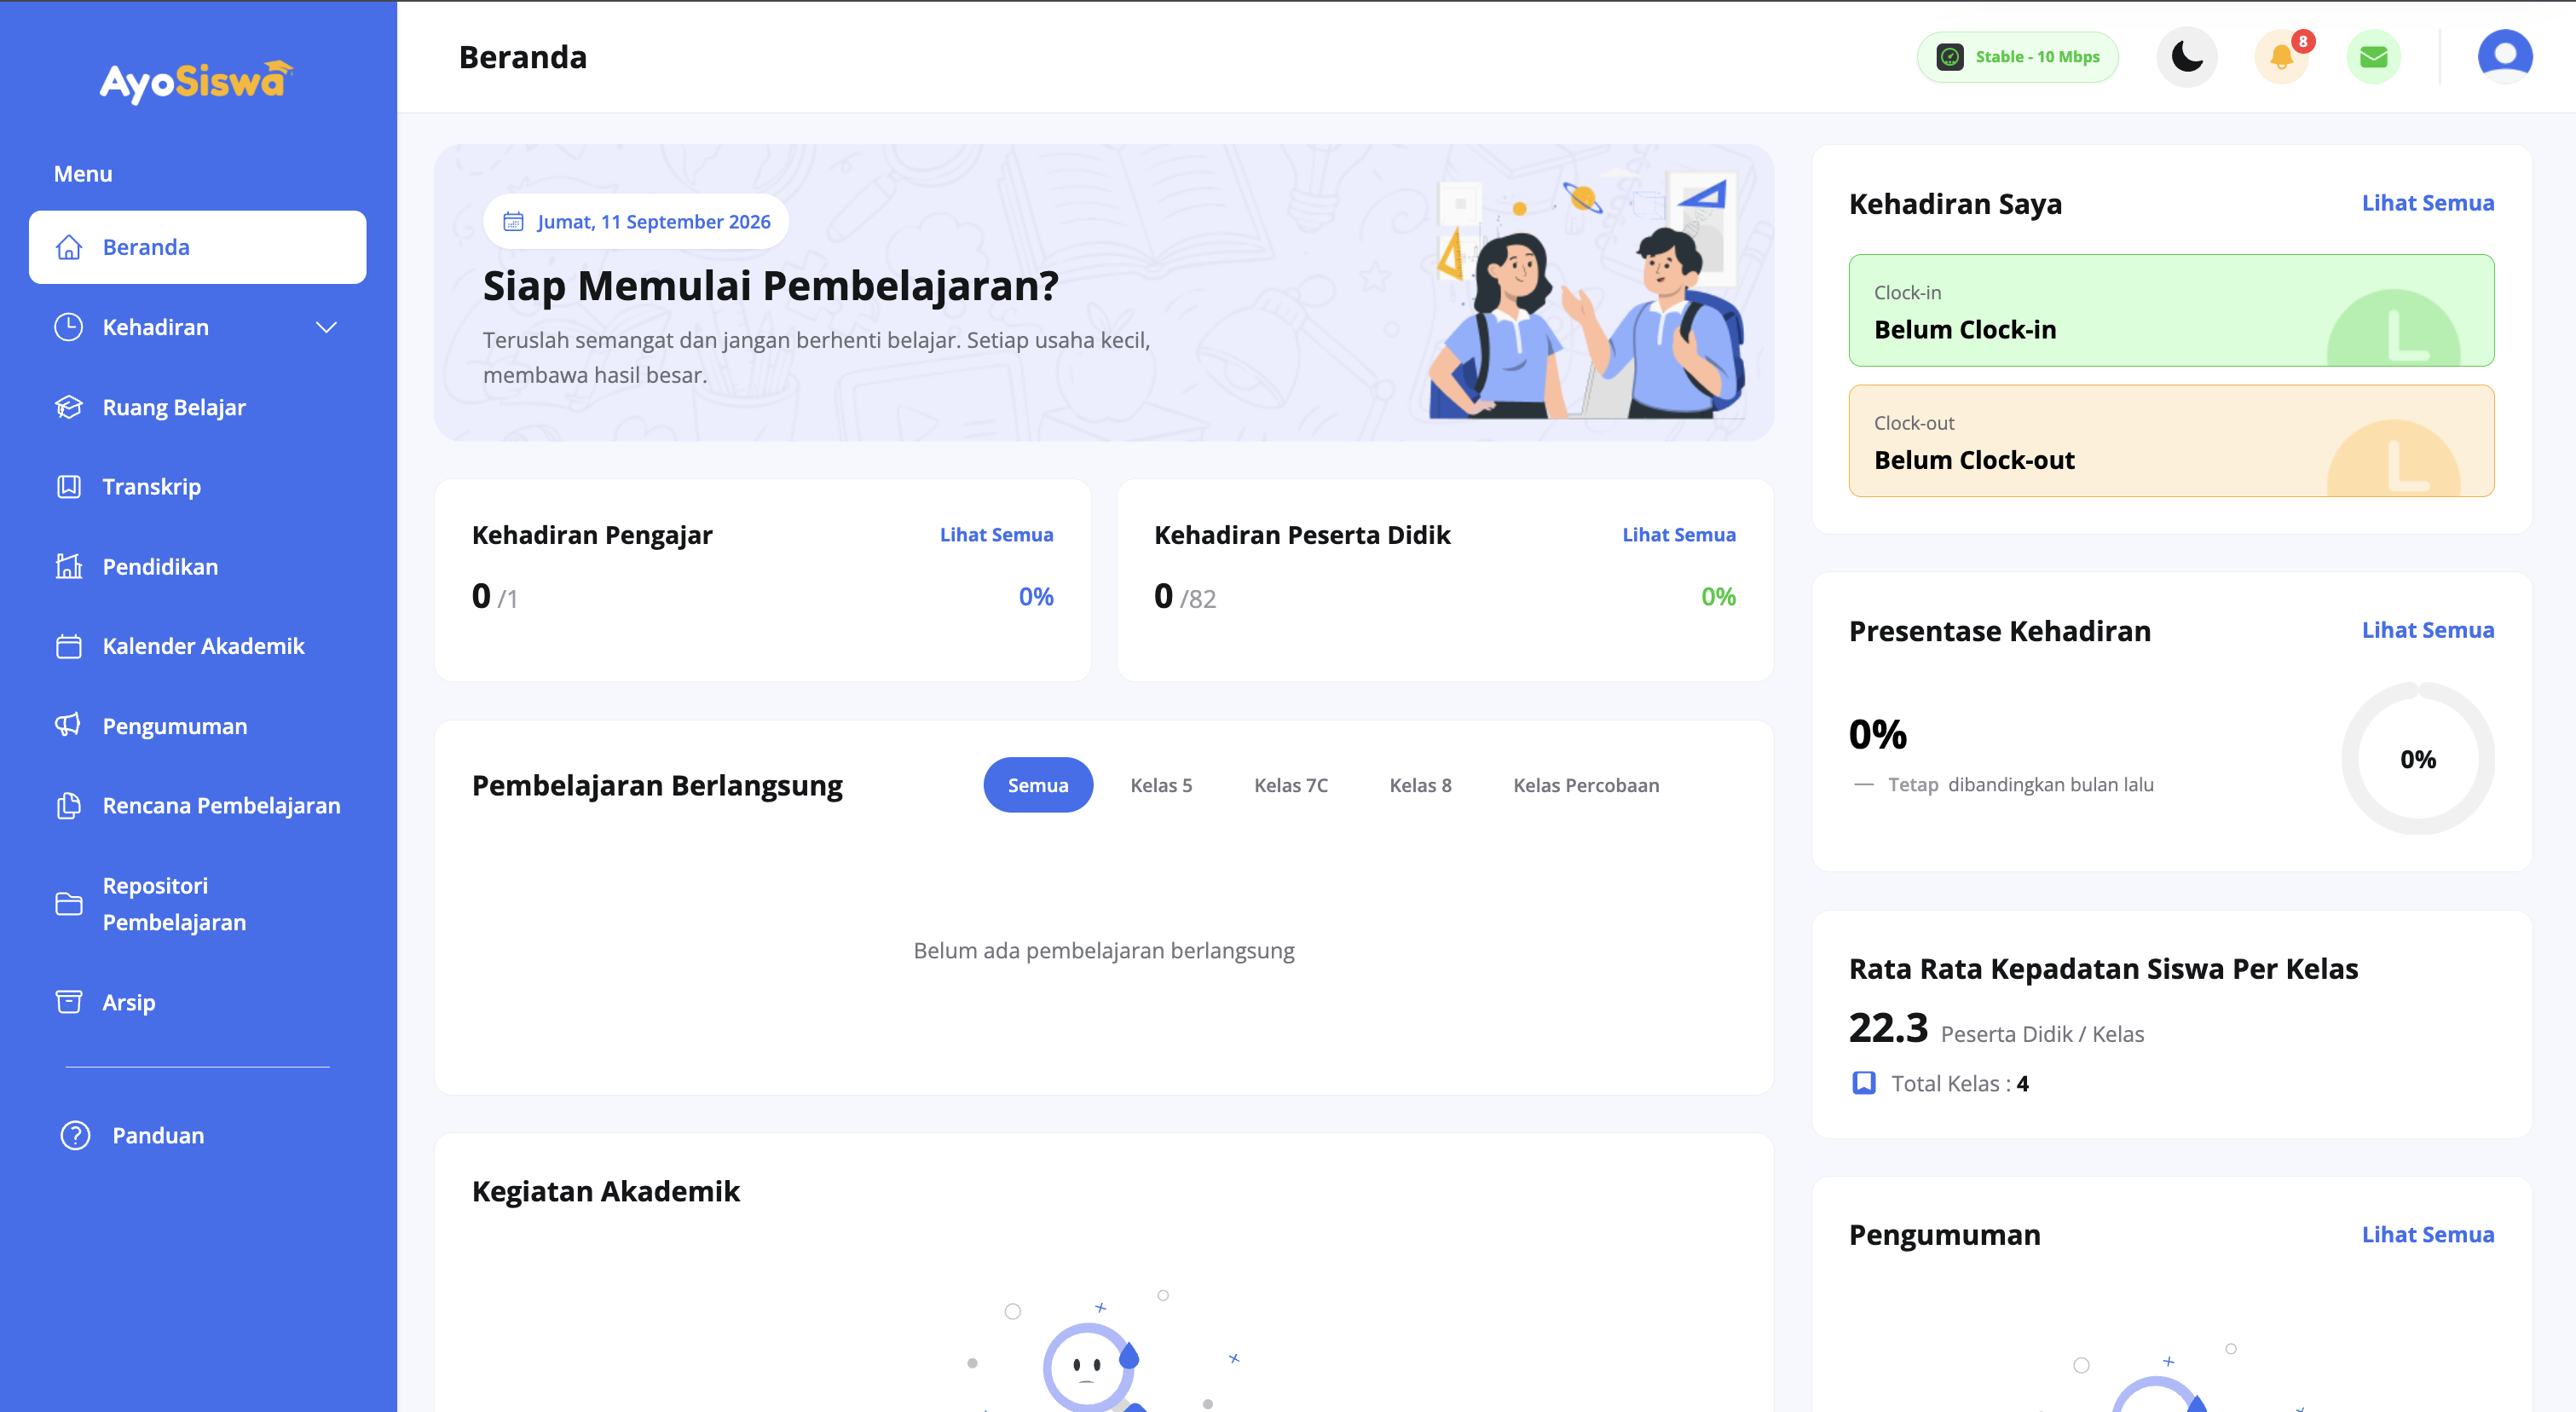Open Repositori Pembelajaran menu item
This screenshot has height=1412, width=2576.
(197, 904)
